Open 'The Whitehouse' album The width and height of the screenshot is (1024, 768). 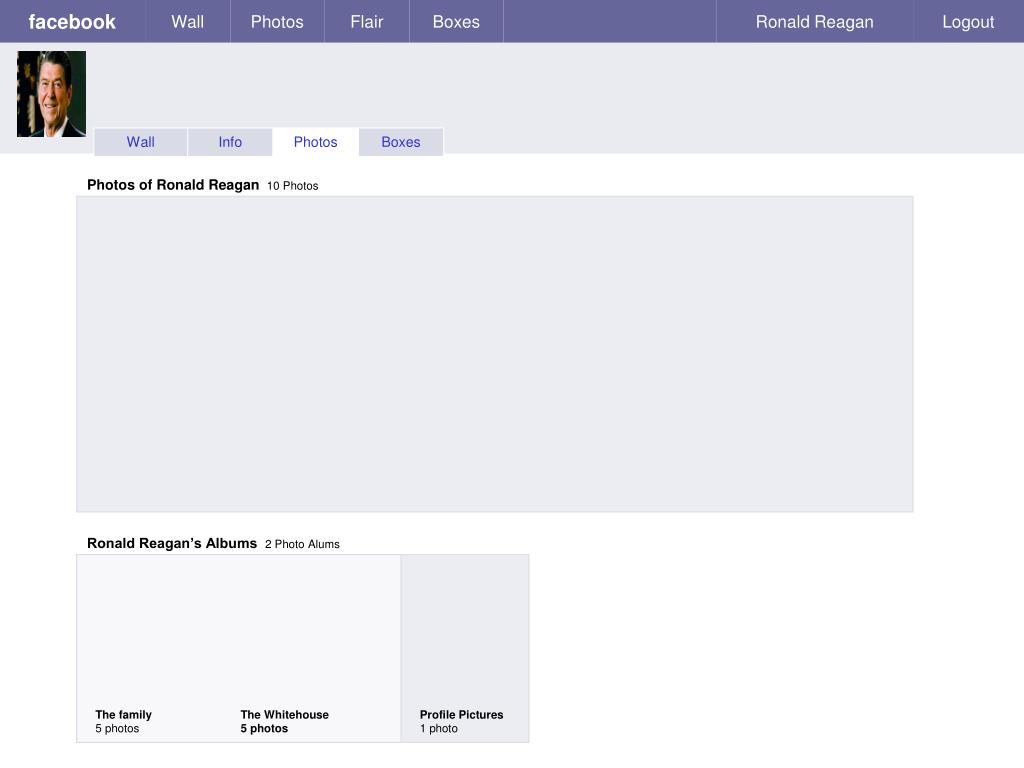285,714
